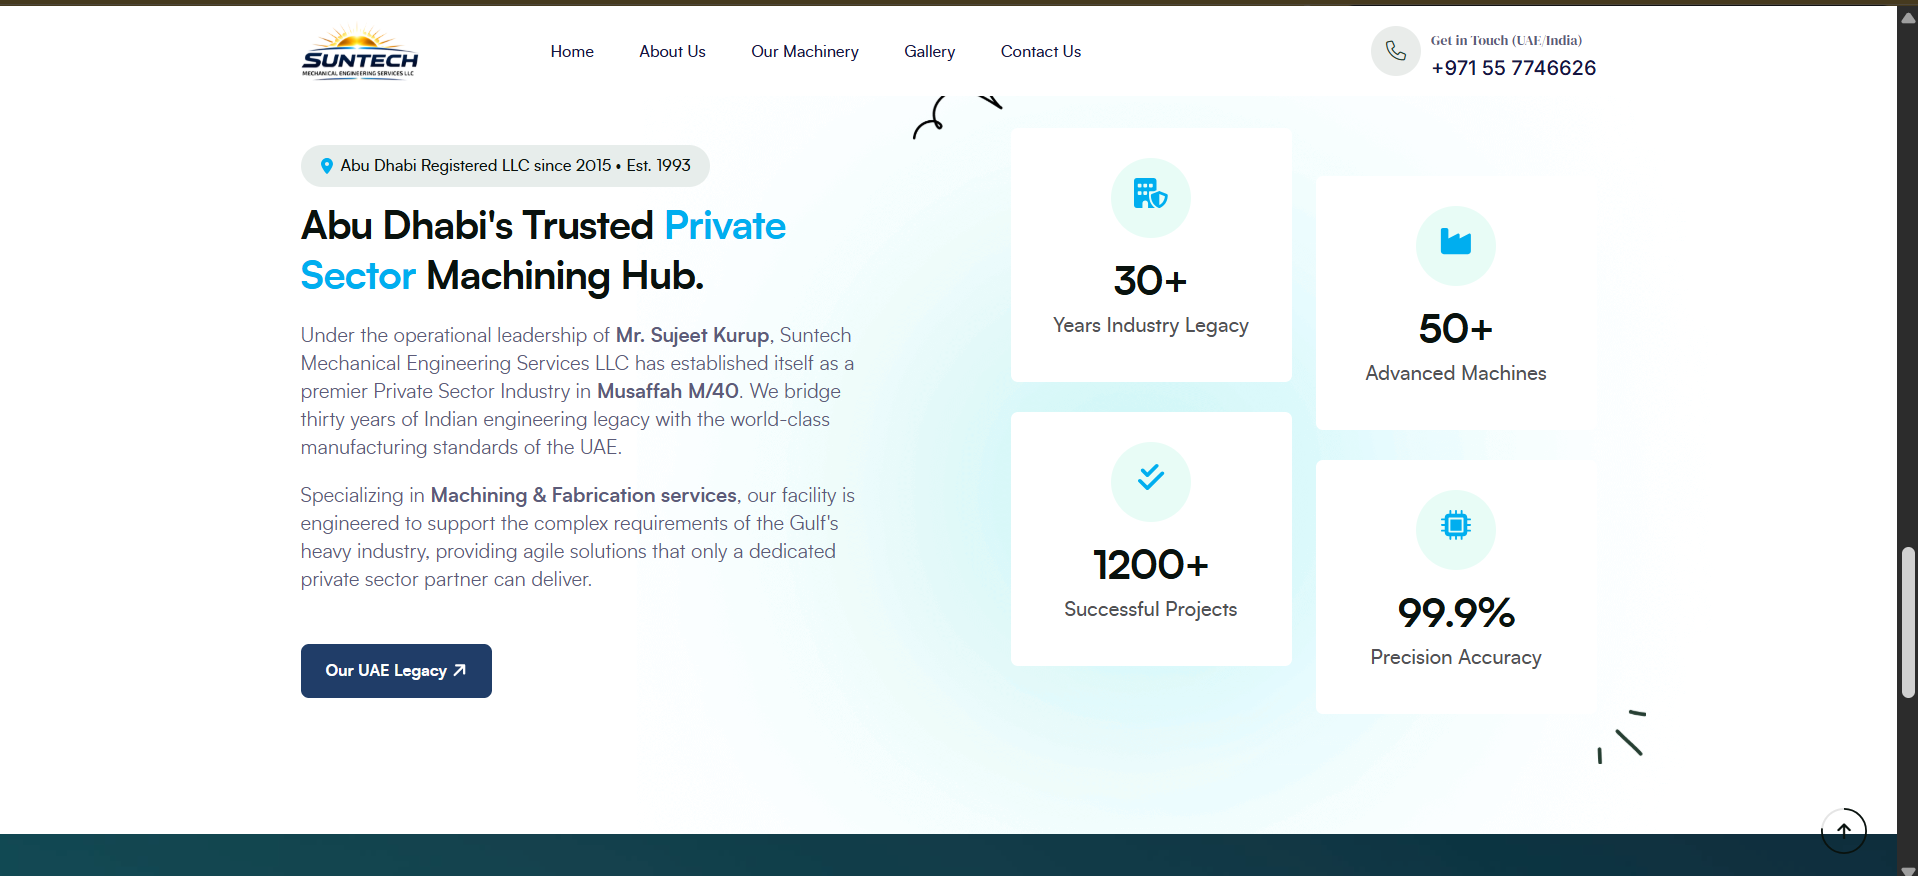The width and height of the screenshot is (1918, 876).
Task: Click the "Get in Touch (UAE/India)" text
Action: click(x=1506, y=41)
